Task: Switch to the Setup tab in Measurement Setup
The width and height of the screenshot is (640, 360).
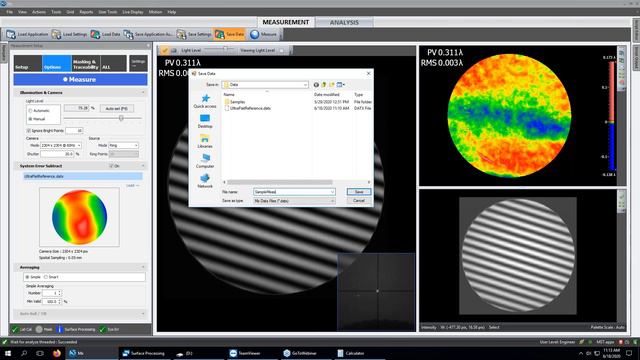Action: [28, 64]
